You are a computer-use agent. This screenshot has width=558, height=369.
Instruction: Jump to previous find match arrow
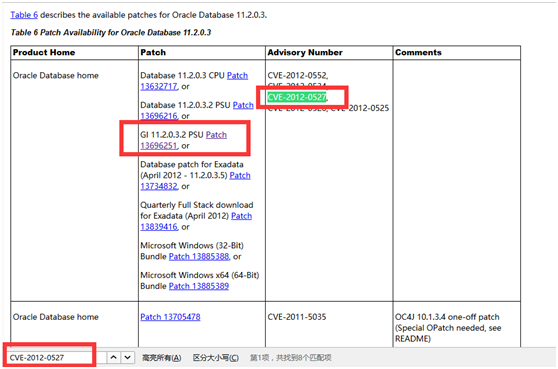point(114,357)
